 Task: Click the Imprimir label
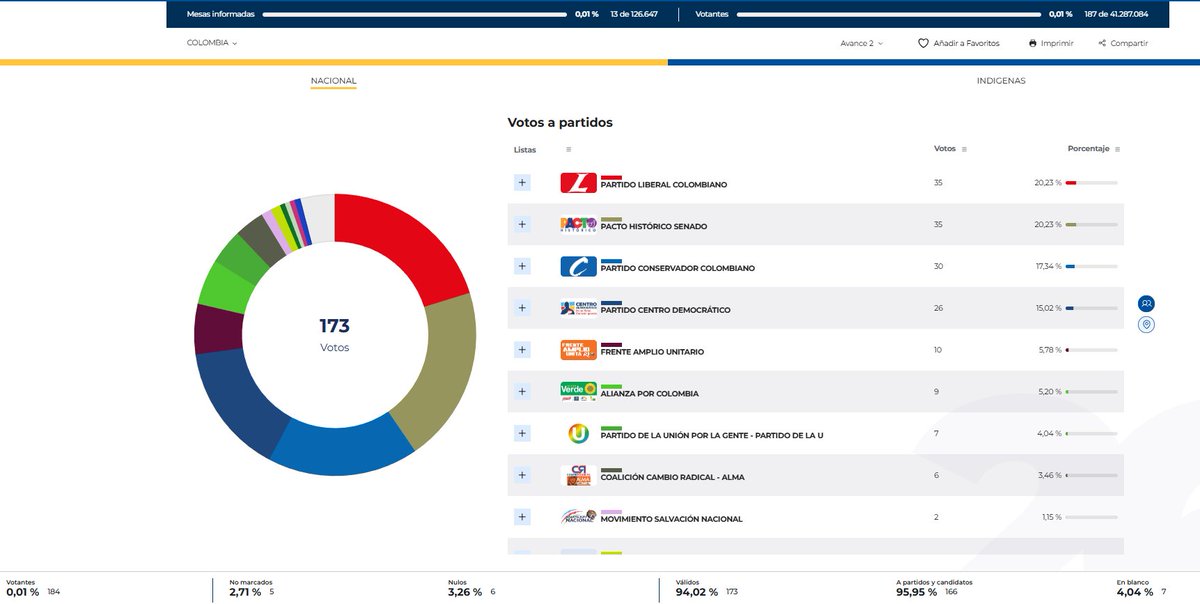[1057, 43]
